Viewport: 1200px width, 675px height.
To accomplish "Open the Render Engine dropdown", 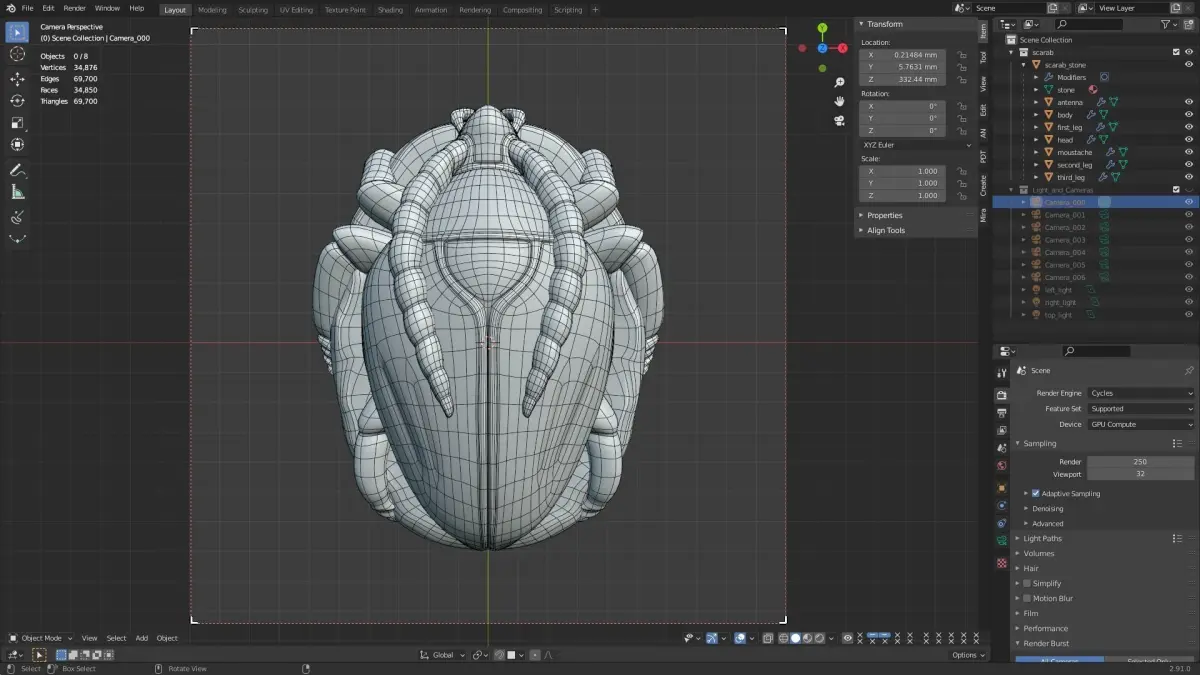I will pyautogui.click(x=1140, y=393).
